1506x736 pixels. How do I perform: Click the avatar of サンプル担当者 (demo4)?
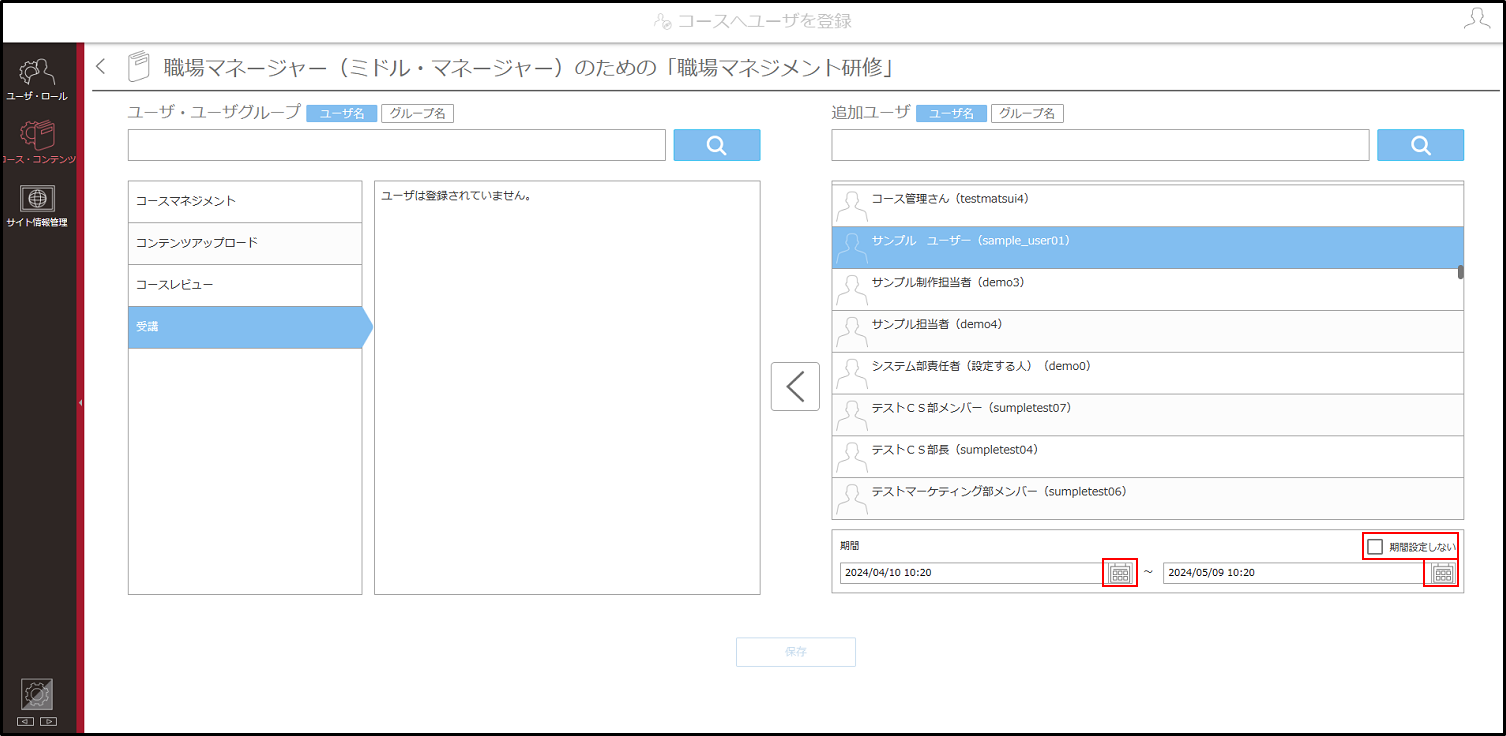pyautogui.click(x=851, y=332)
